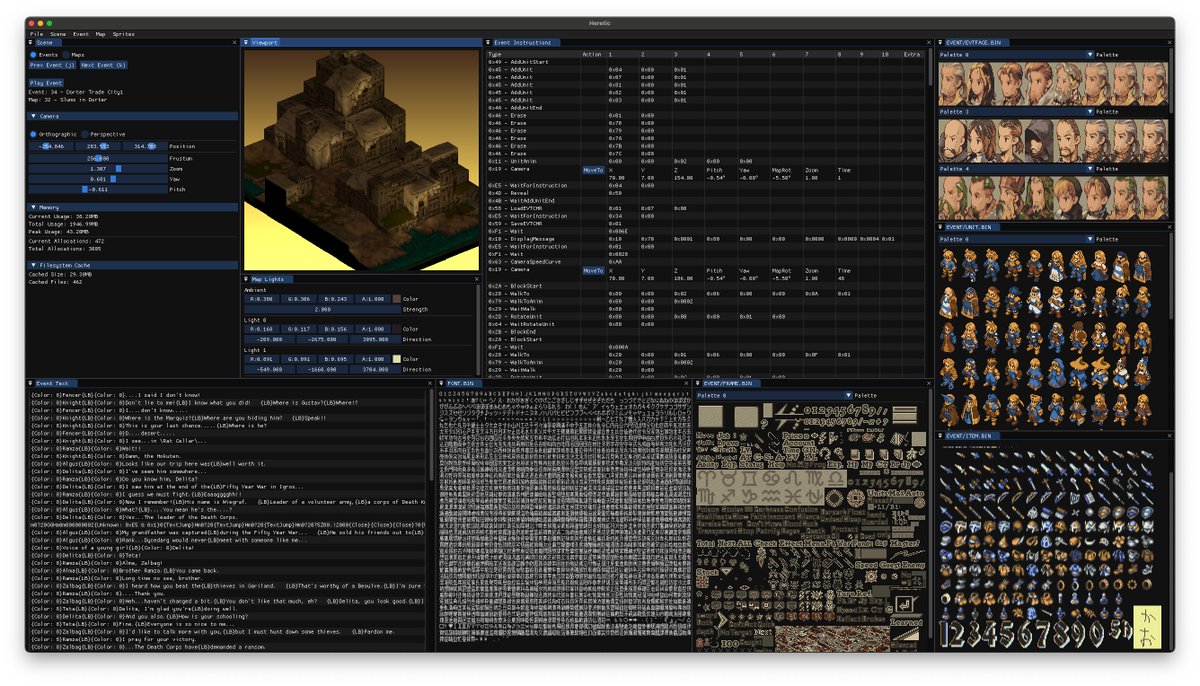Image resolution: width=1200 pixels, height=686 pixels.
Task: Close the EVENT/UNIT.BIN panel with its X
Action: click(1169, 226)
